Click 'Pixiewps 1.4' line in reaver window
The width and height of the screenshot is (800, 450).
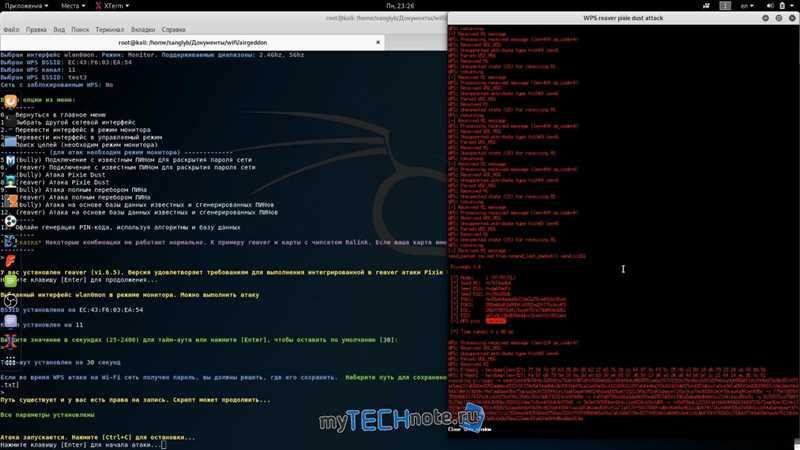click(x=465, y=267)
